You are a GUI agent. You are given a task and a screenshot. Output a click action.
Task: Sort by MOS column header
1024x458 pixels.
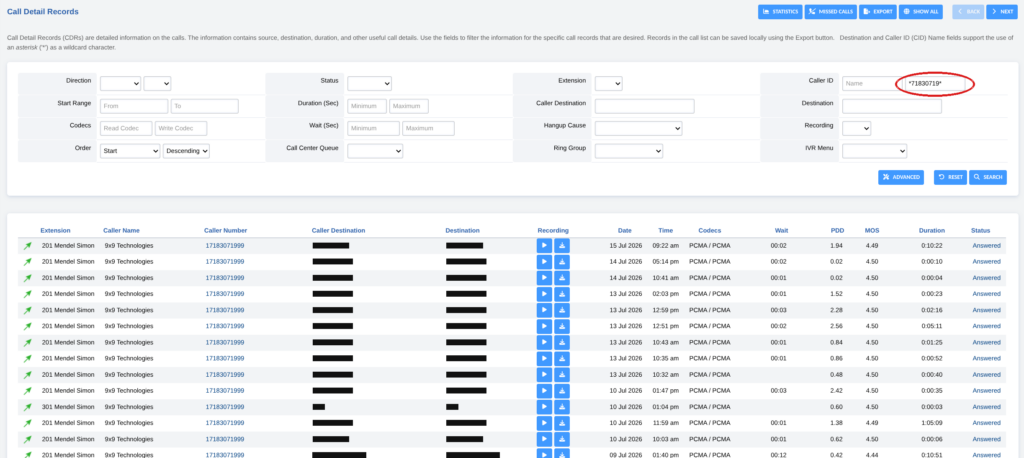point(872,230)
